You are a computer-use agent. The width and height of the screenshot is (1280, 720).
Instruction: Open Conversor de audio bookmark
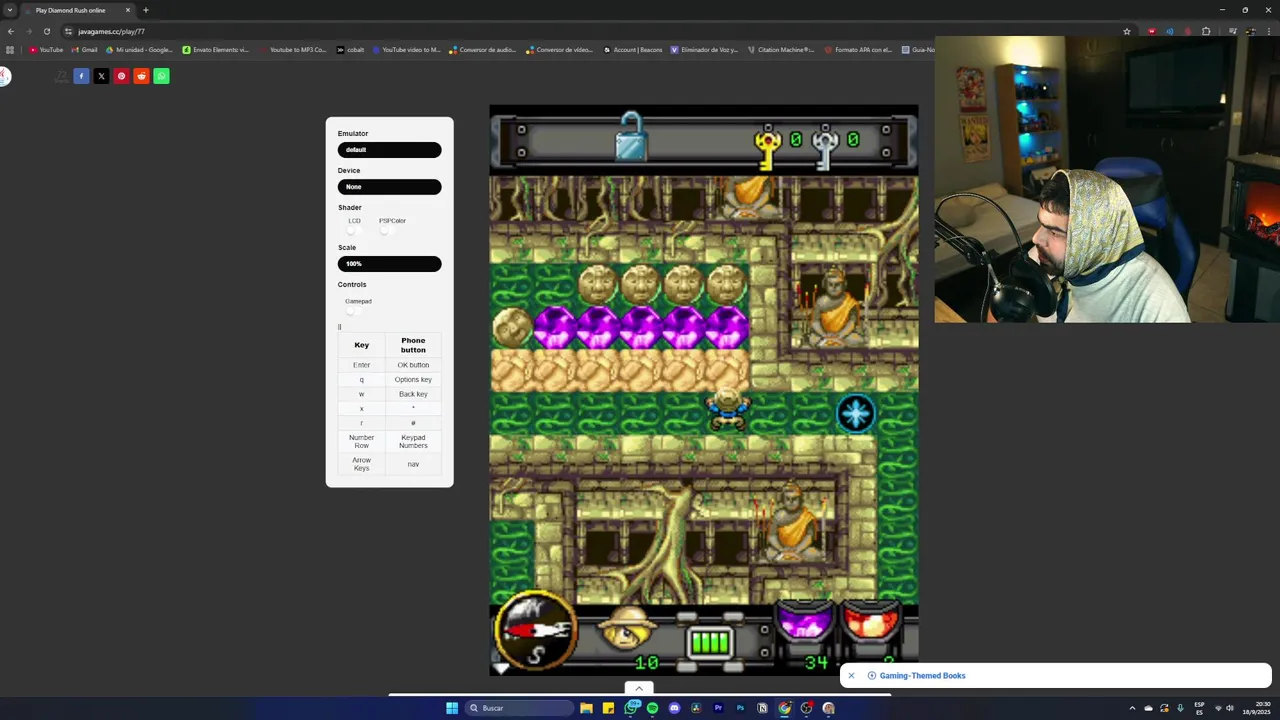(483, 50)
